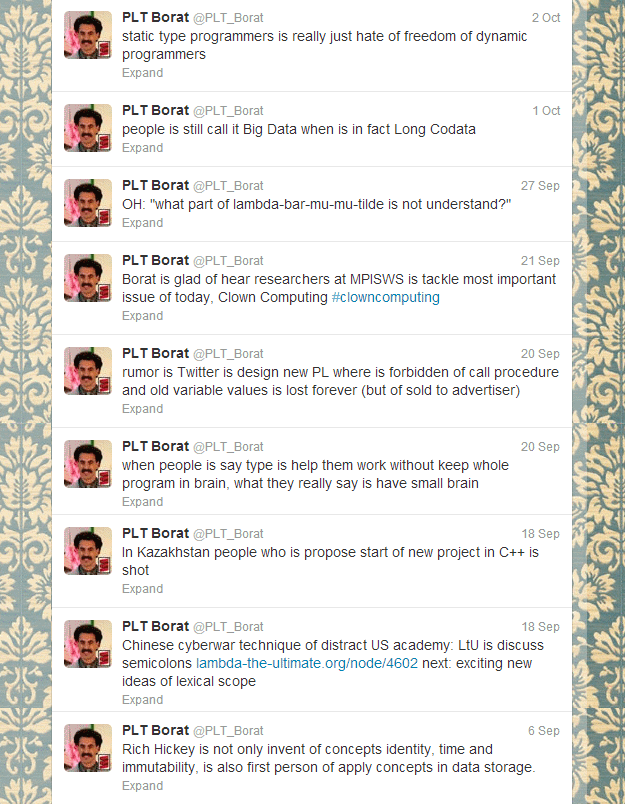Click @PLT_Borat handle on the 1 Oct tweet

coord(228,111)
